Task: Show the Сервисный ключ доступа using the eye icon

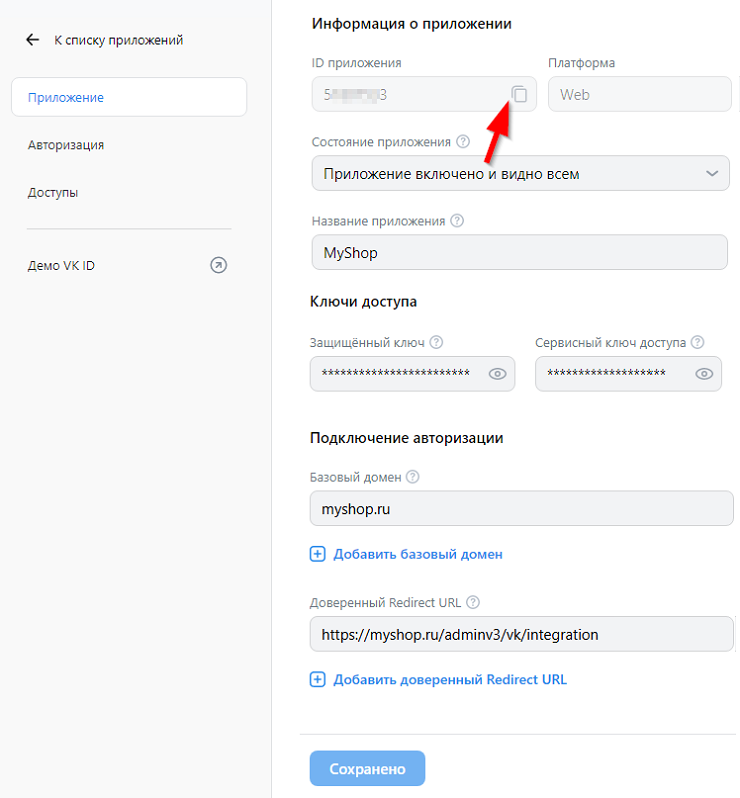Action: 704,374
